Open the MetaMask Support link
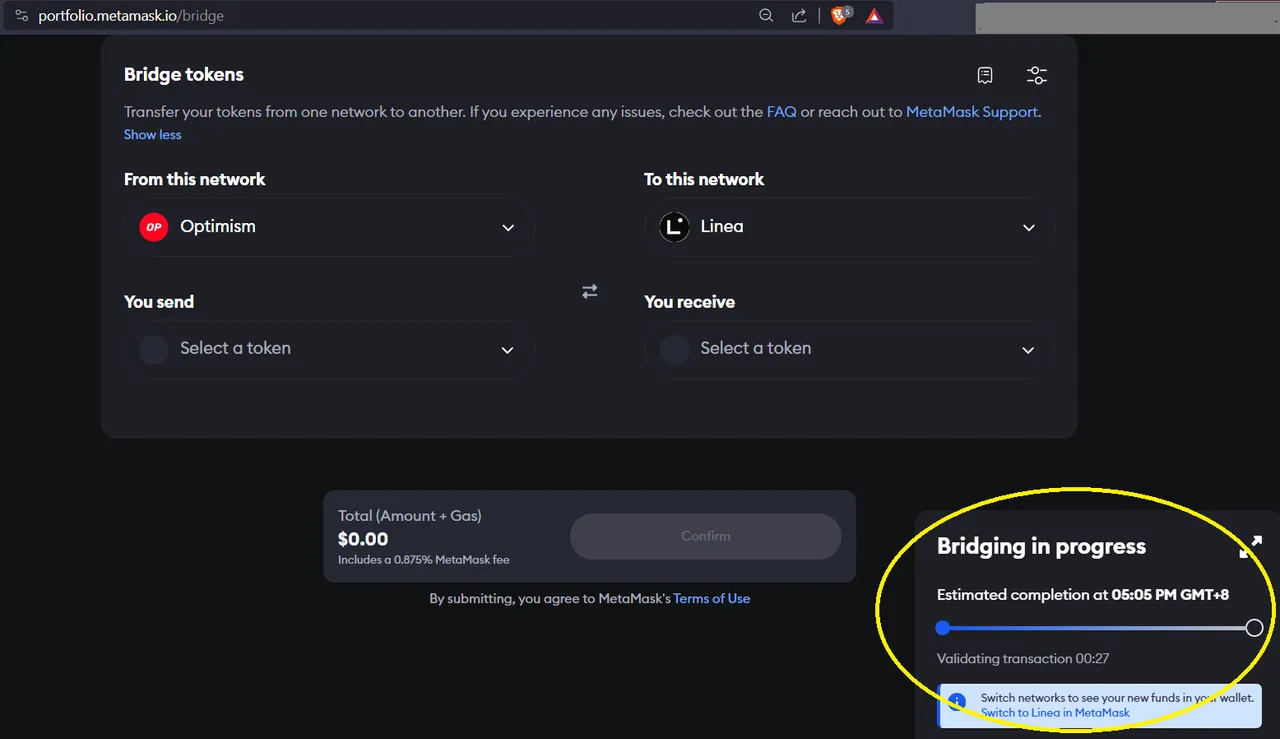Image resolution: width=1280 pixels, height=739 pixels. tap(972, 112)
